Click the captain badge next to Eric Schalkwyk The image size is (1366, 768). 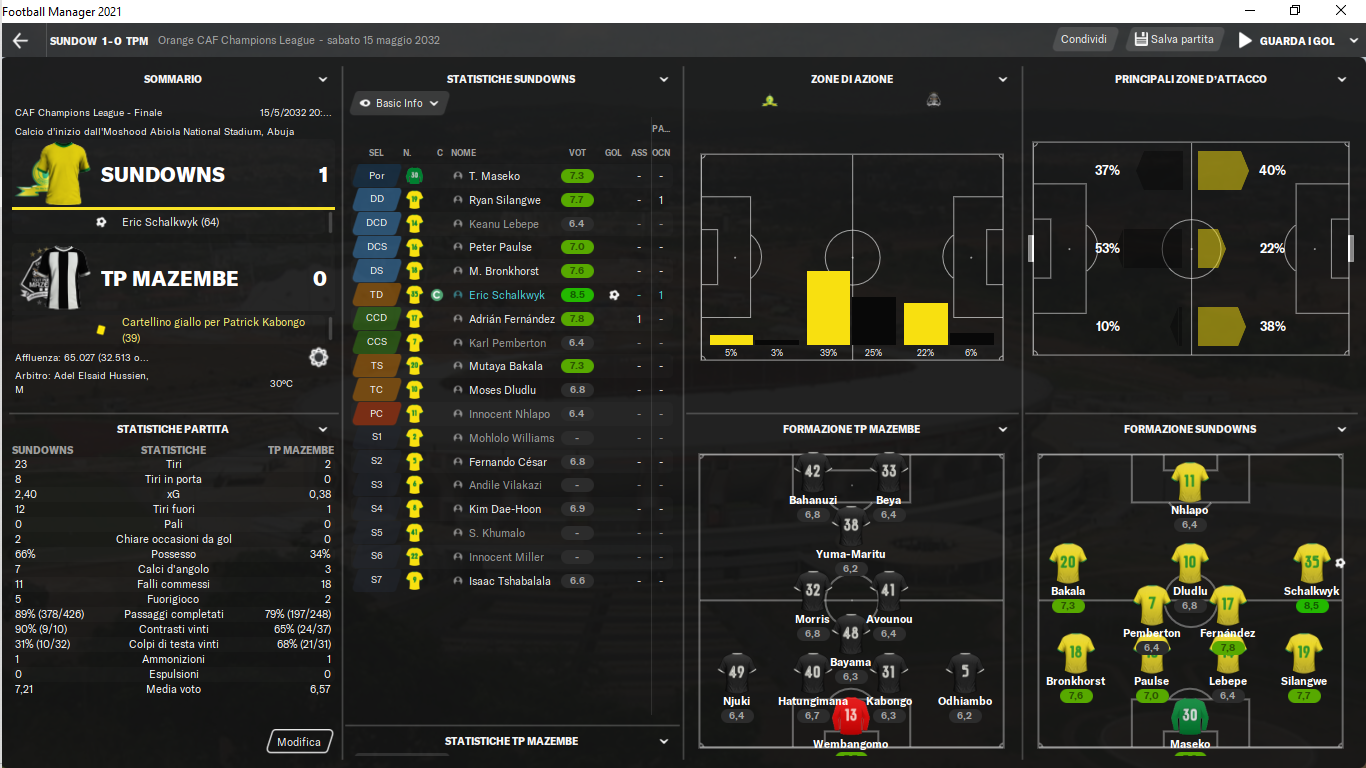437,295
